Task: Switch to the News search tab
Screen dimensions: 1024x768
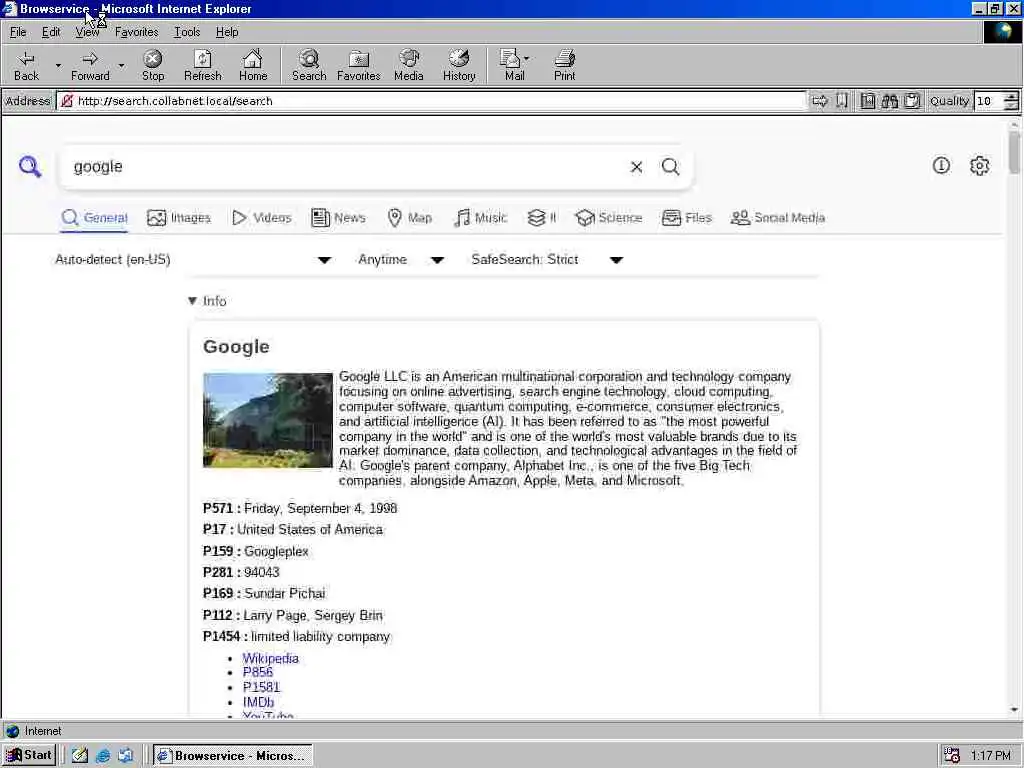Action: 338,217
